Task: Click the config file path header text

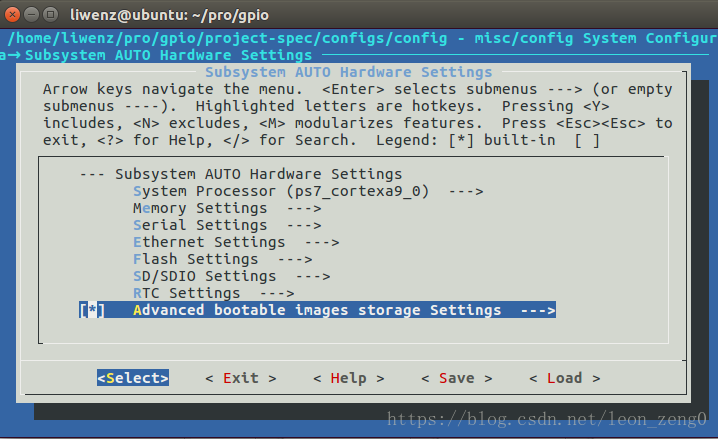Action: (x=227, y=38)
